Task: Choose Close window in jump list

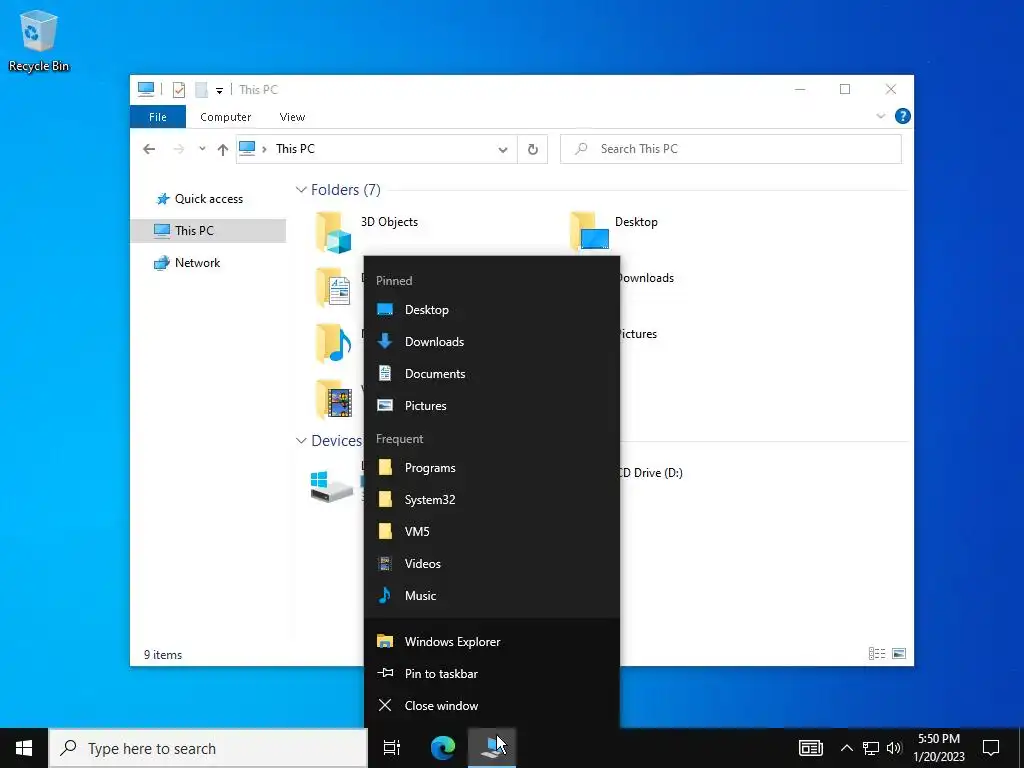Action: pos(492,706)
